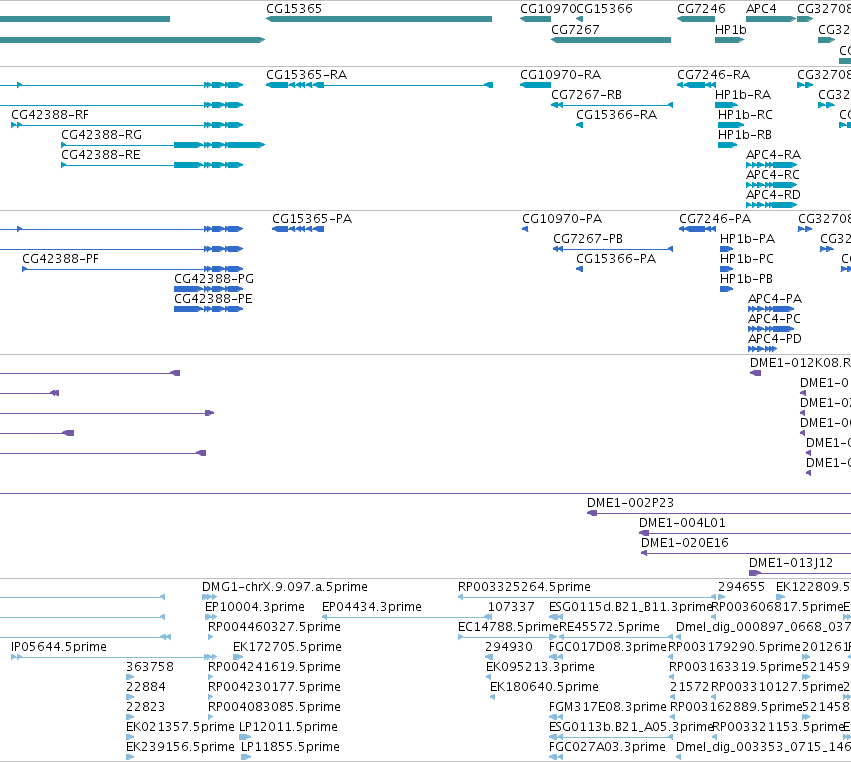The width and height of the screenshot is (851, 762).
Task: Select CG42388-RF transcript label
Action: point(49,115)
